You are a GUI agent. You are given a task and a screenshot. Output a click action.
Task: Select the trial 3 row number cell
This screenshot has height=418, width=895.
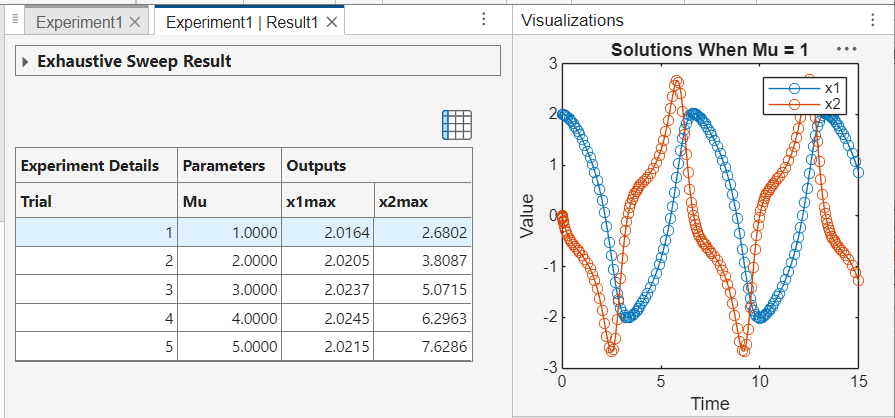coord(96,290)
